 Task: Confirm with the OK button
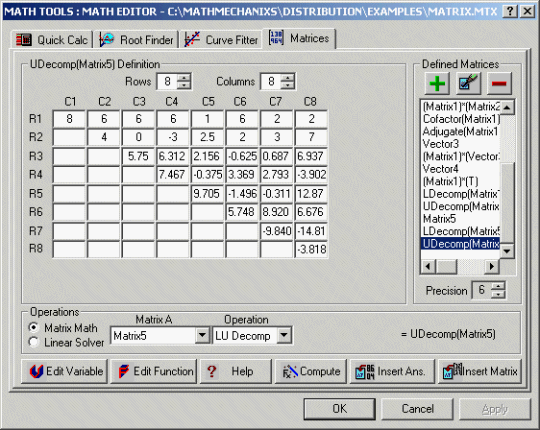(339, 409)
